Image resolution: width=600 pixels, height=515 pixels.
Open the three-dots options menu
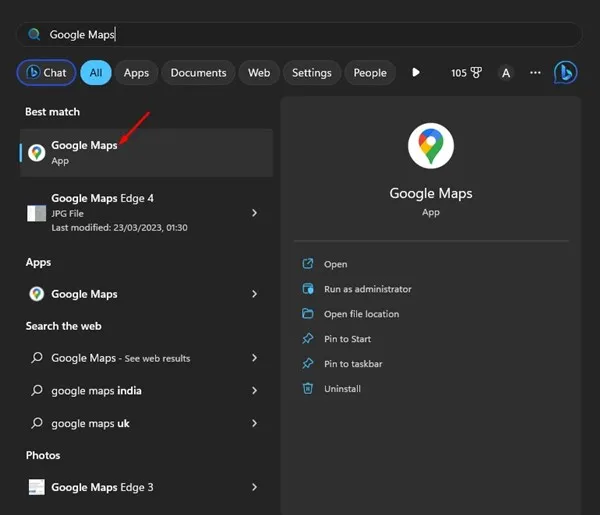(535, 72)
